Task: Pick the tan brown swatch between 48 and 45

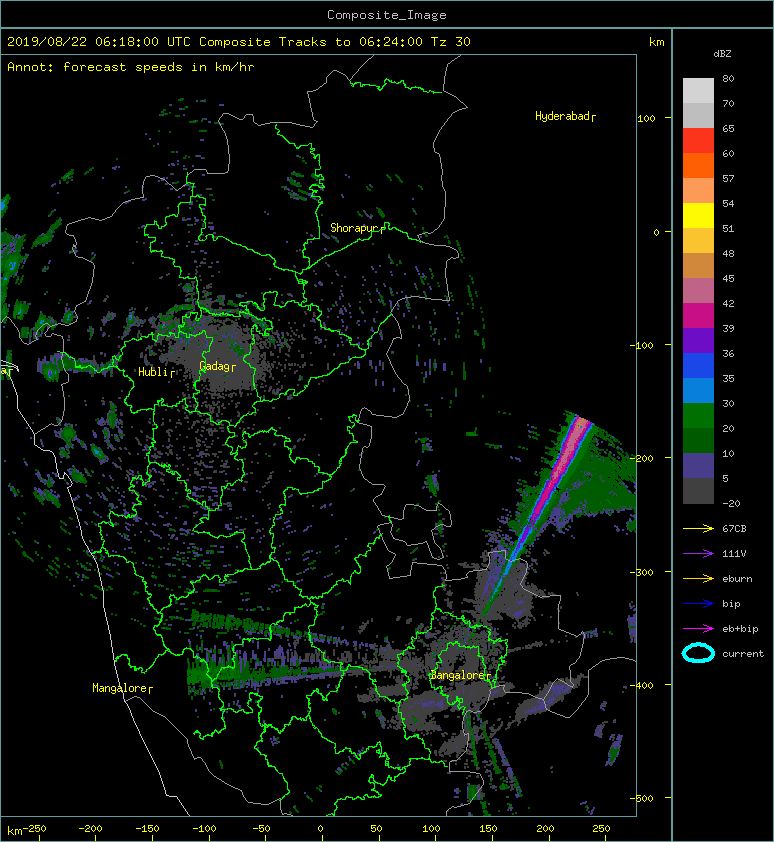Action: [698, 265]
